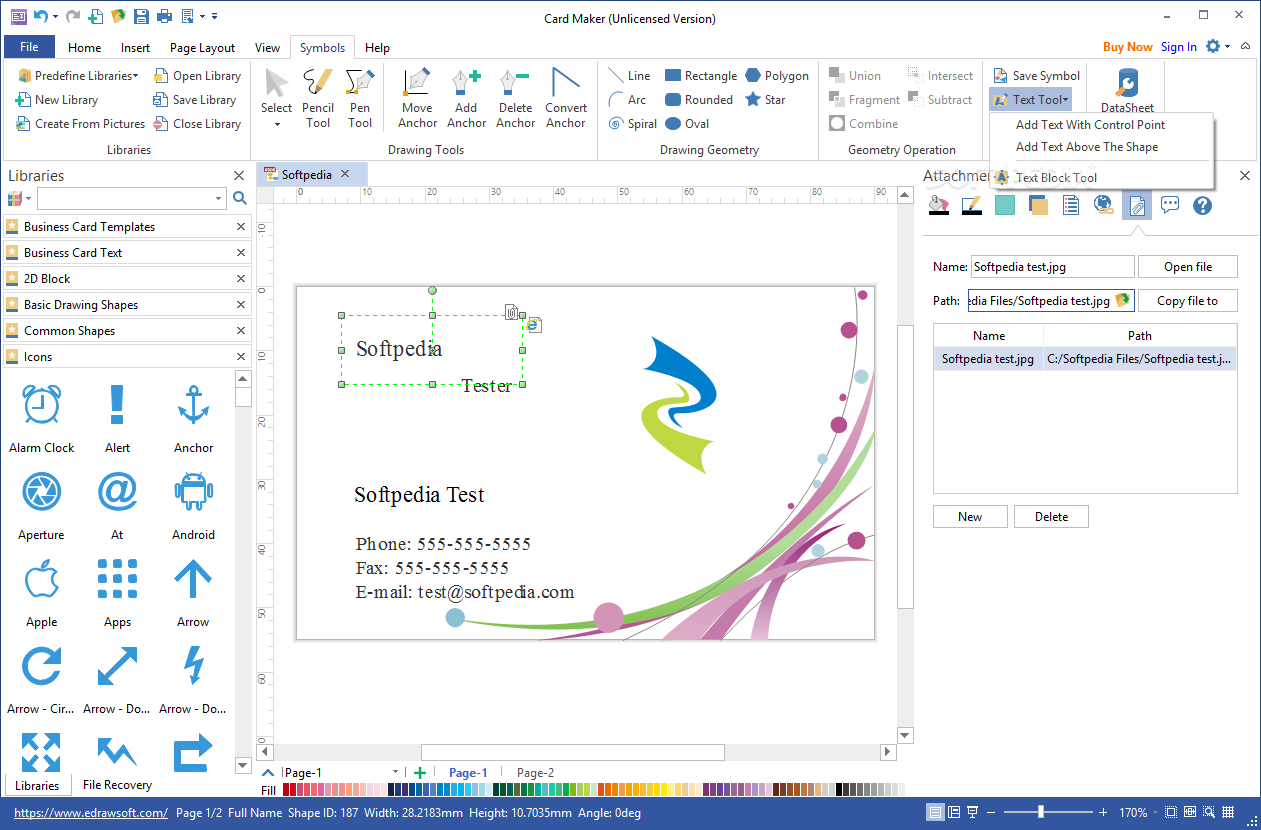The width and height of the screenshot is (1261, 830).
Task: Switch to the Page Layout tab
Action: [202, 47]
